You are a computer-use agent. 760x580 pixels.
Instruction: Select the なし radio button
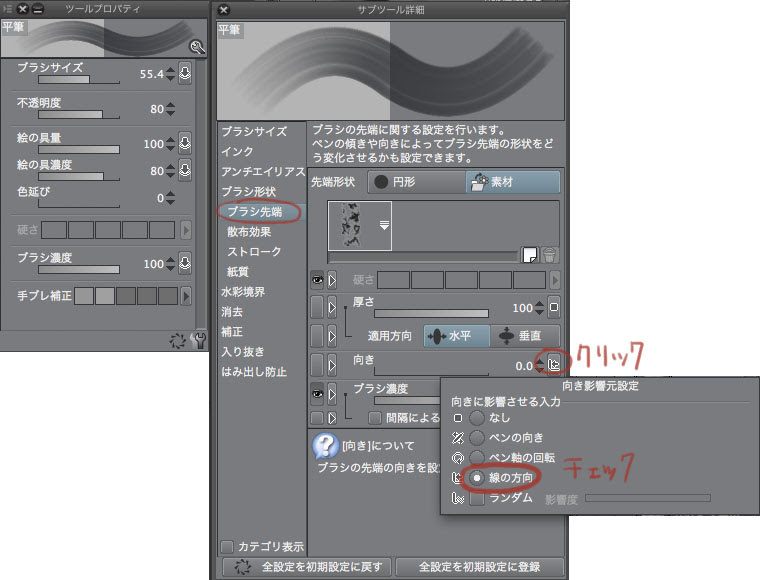click(x=477, y=418)
